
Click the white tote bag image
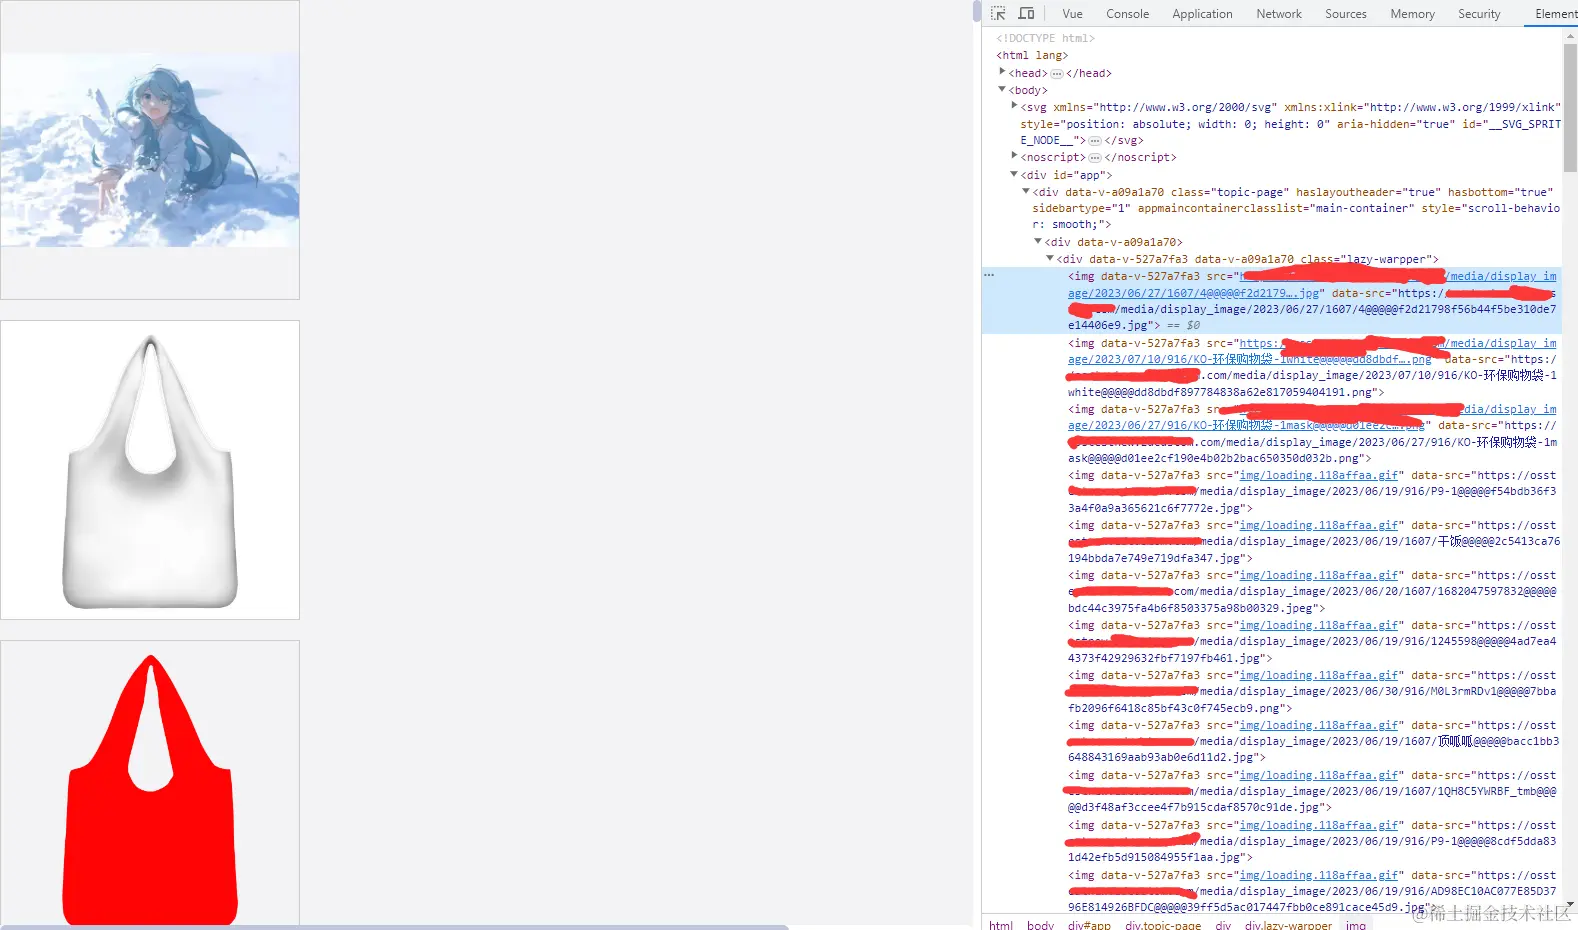click(150, 471)
